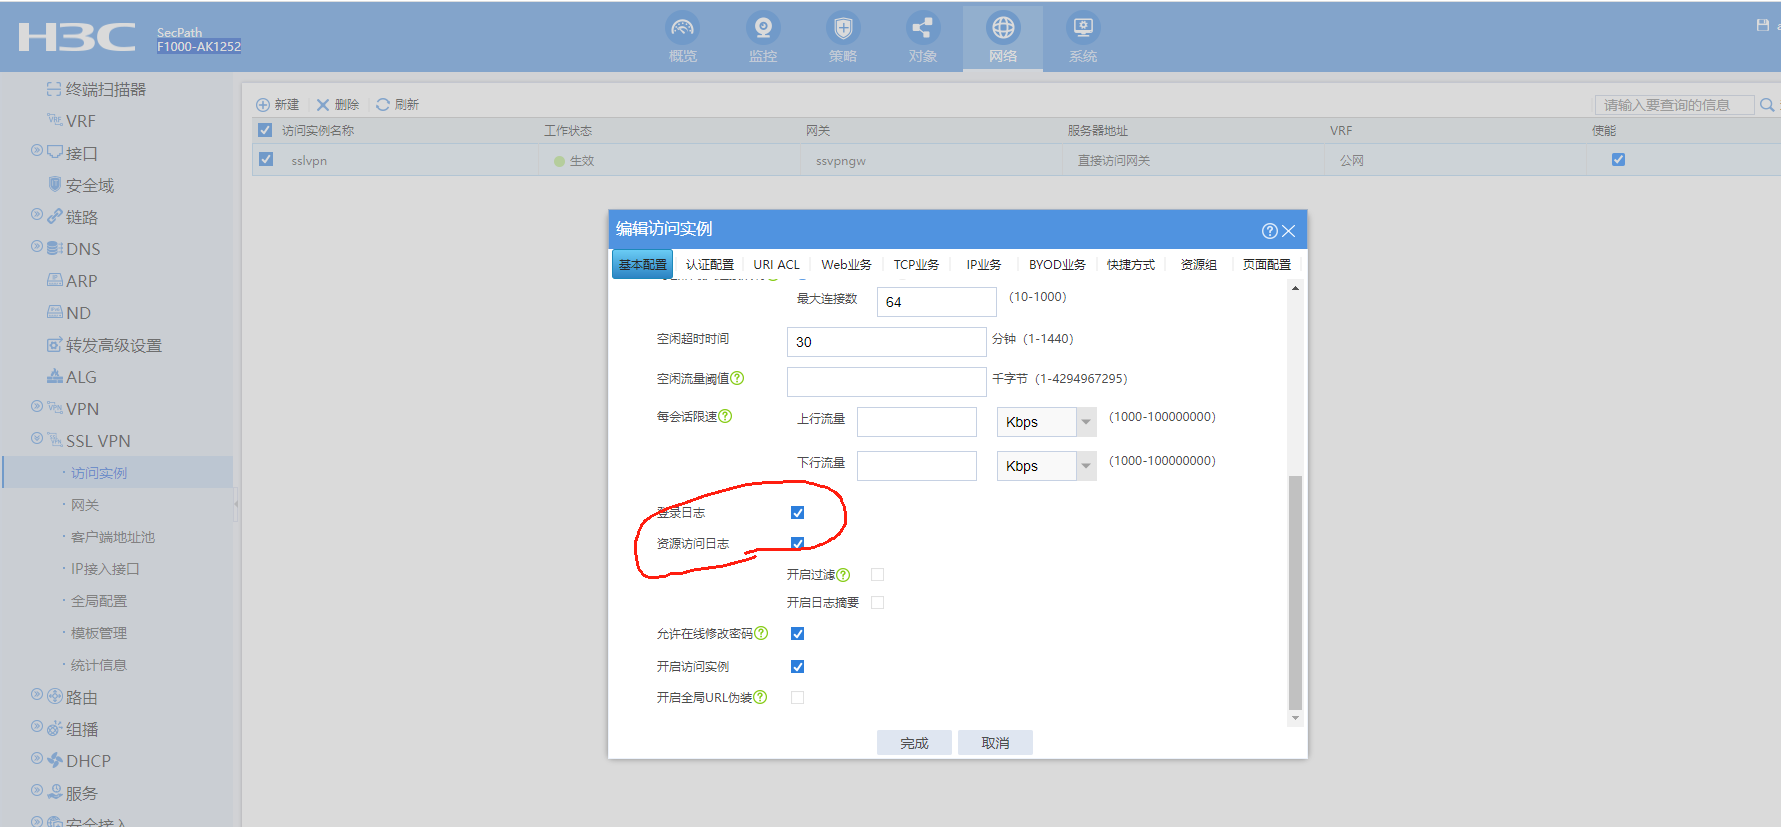The image size is (1781, 827).
Task: Open the VRF sidebar item
Action: tap(71, 121)
